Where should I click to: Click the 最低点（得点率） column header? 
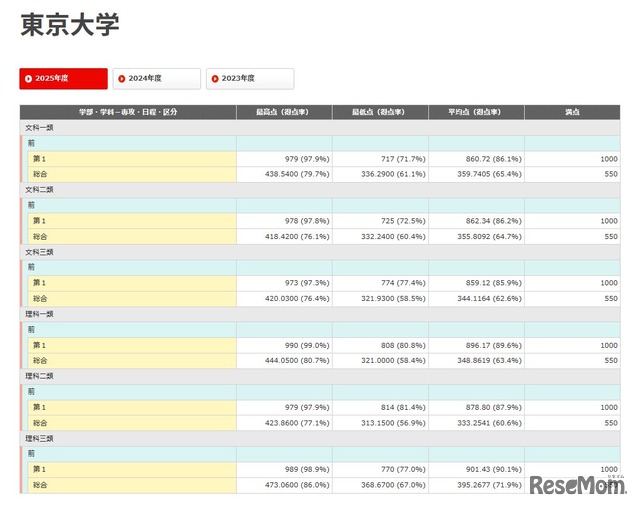380,112
